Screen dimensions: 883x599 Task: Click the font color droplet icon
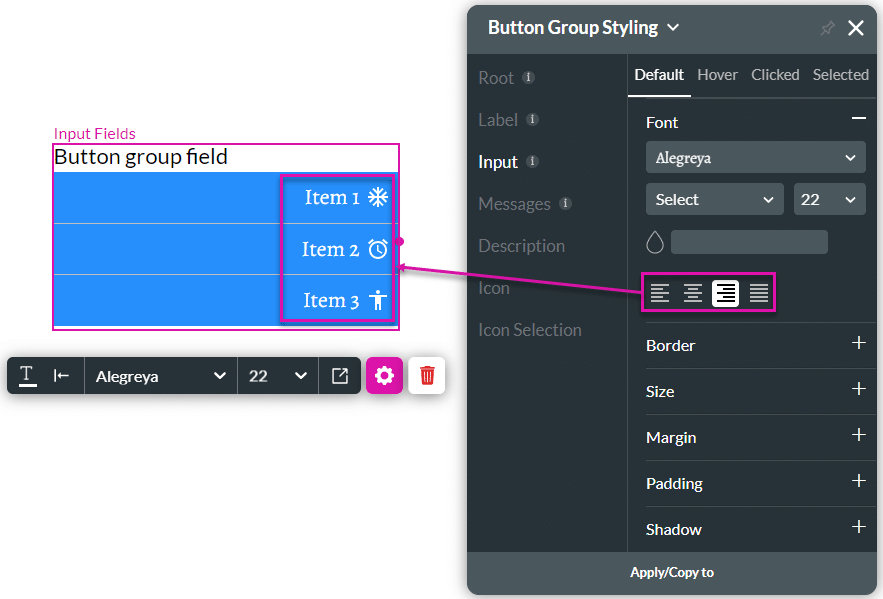pyautogui.click(x=655, y=242)
